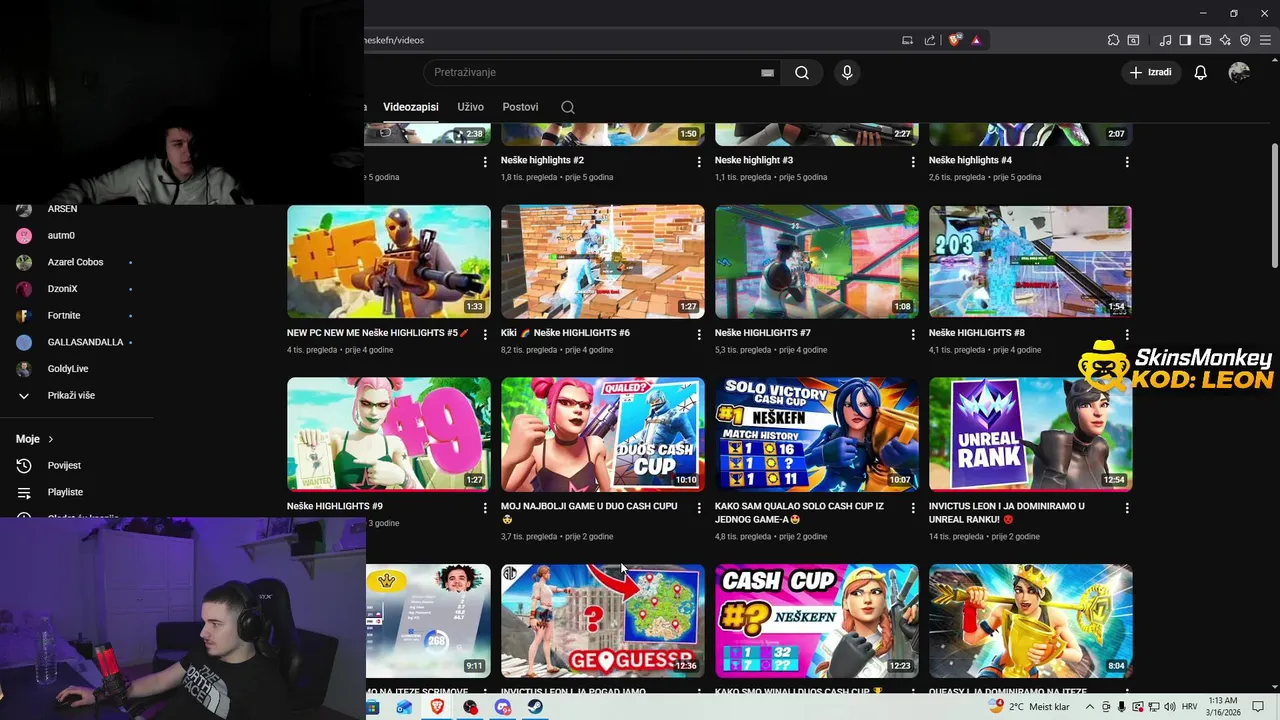The width and height of the screenshot is (1280, 720).
Task: Open options menu for Neške HIGHLIGHTS #7
Action: (913, 335)
